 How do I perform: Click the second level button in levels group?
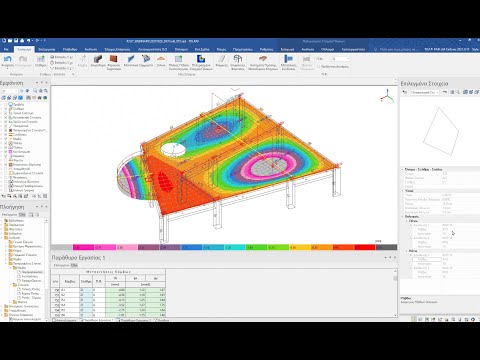pos(62,62)
